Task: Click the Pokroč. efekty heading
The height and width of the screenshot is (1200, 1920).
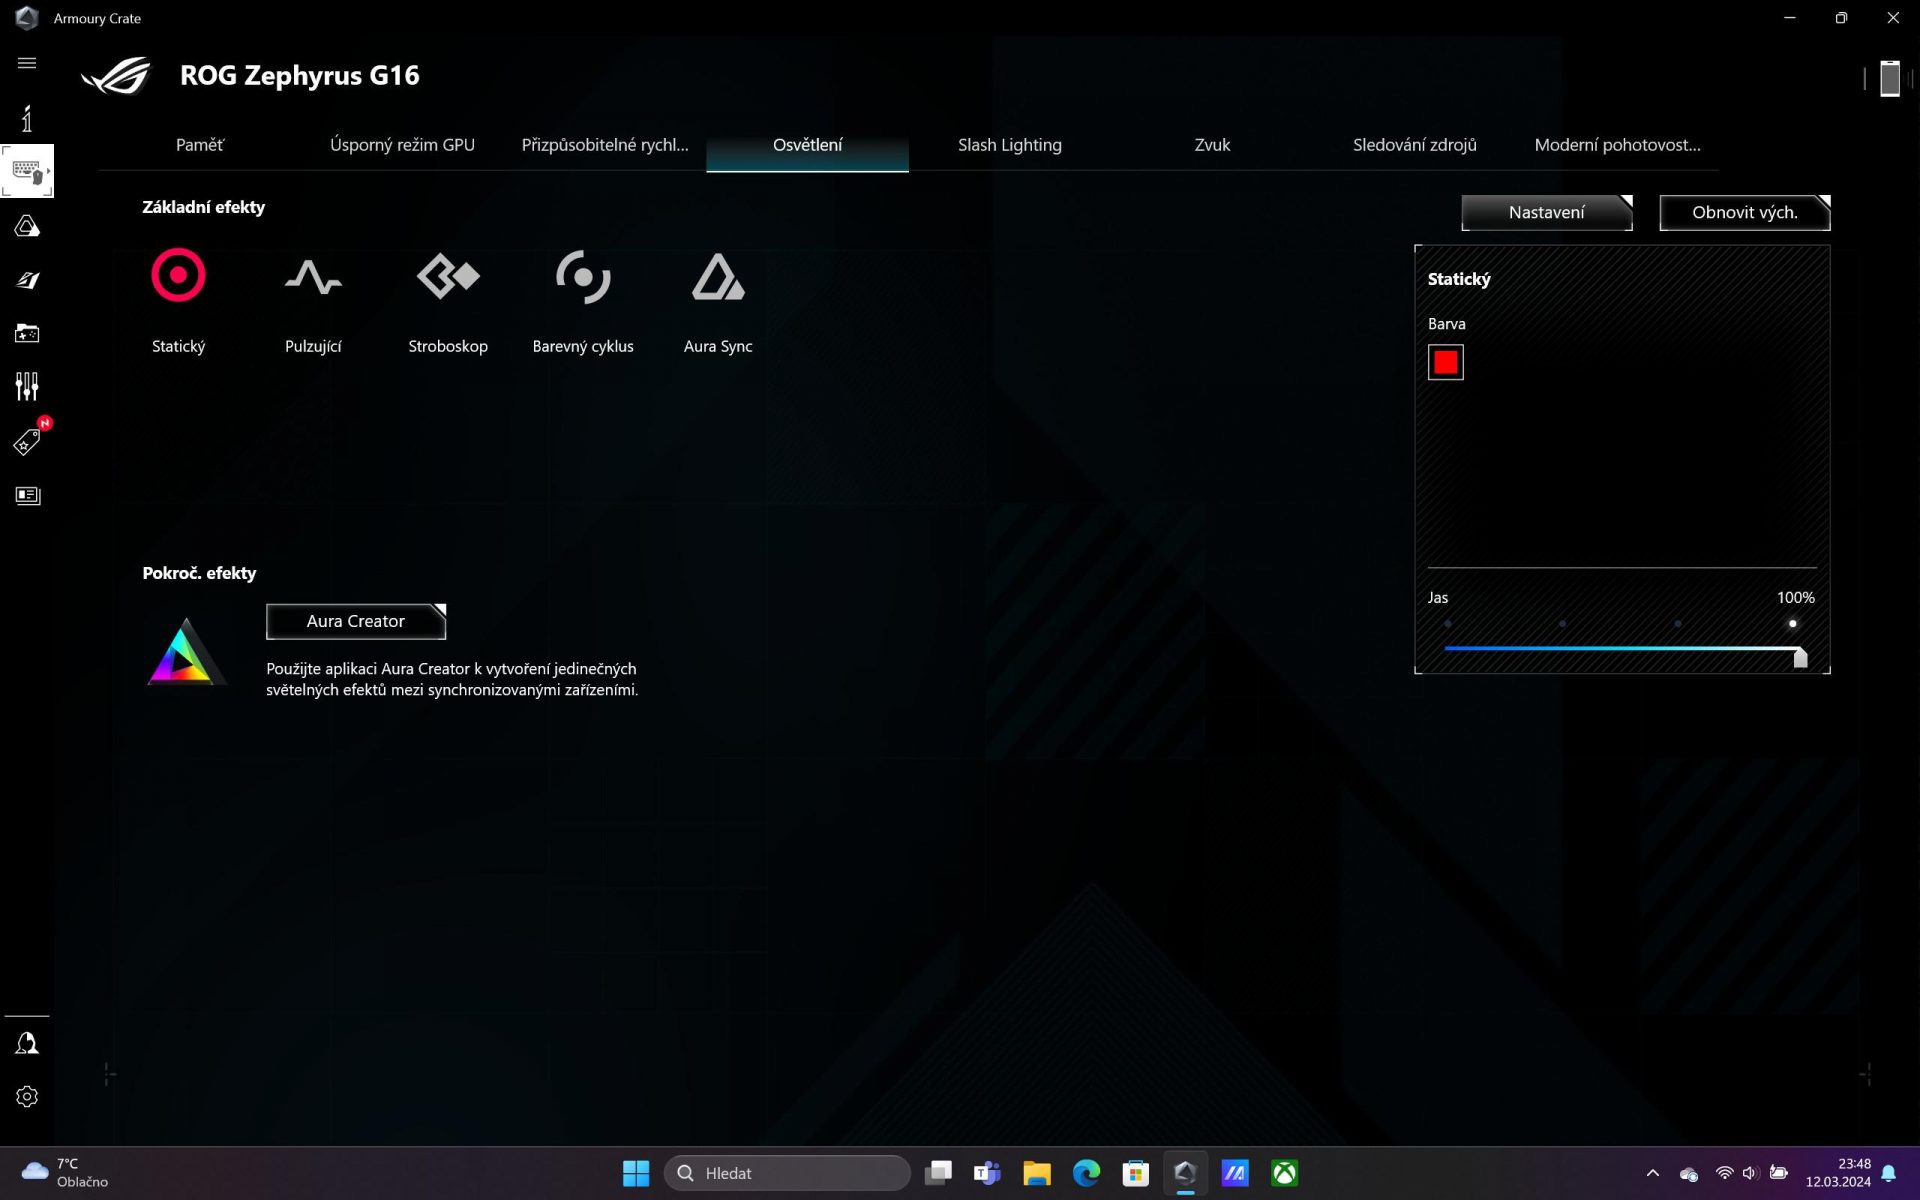Action: pos(199,573)
